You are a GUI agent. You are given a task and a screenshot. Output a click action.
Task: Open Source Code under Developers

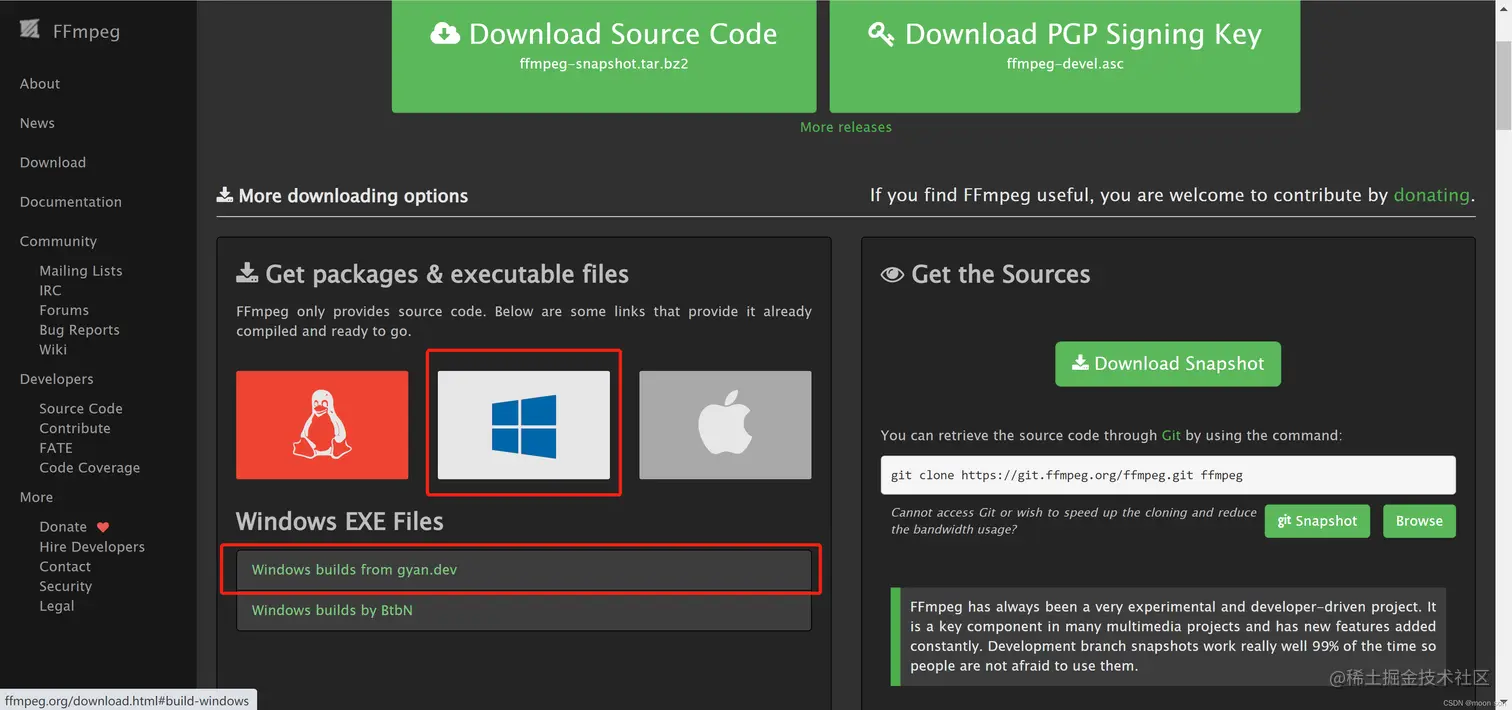point(81,409)
